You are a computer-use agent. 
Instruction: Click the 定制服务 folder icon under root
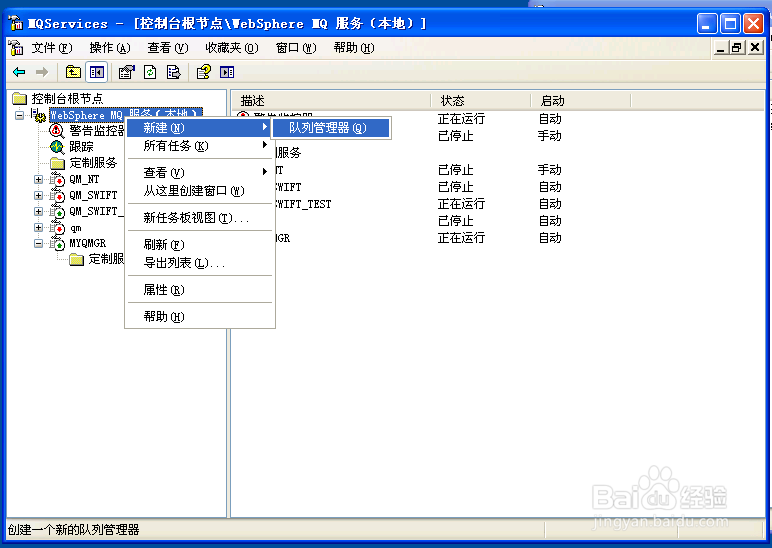[x=57, y=163]
